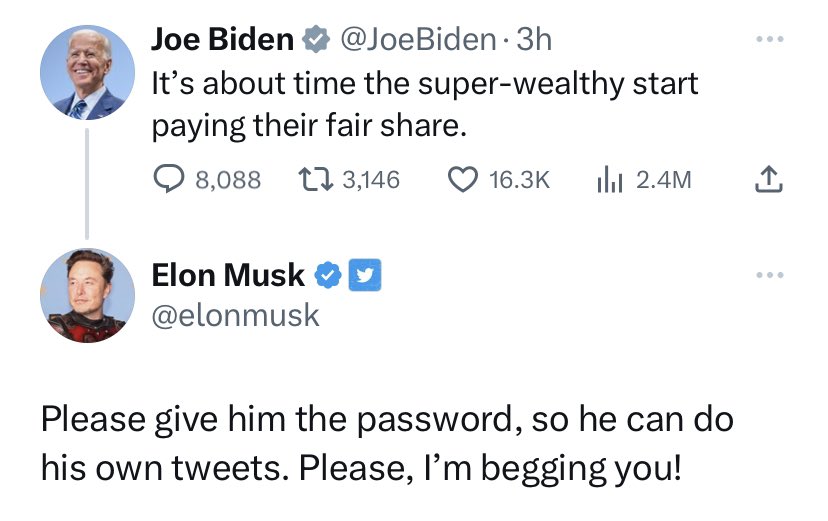The image size is (828, 521).
Task: Click the 16.3K likes count
Action: coord(519,180)
